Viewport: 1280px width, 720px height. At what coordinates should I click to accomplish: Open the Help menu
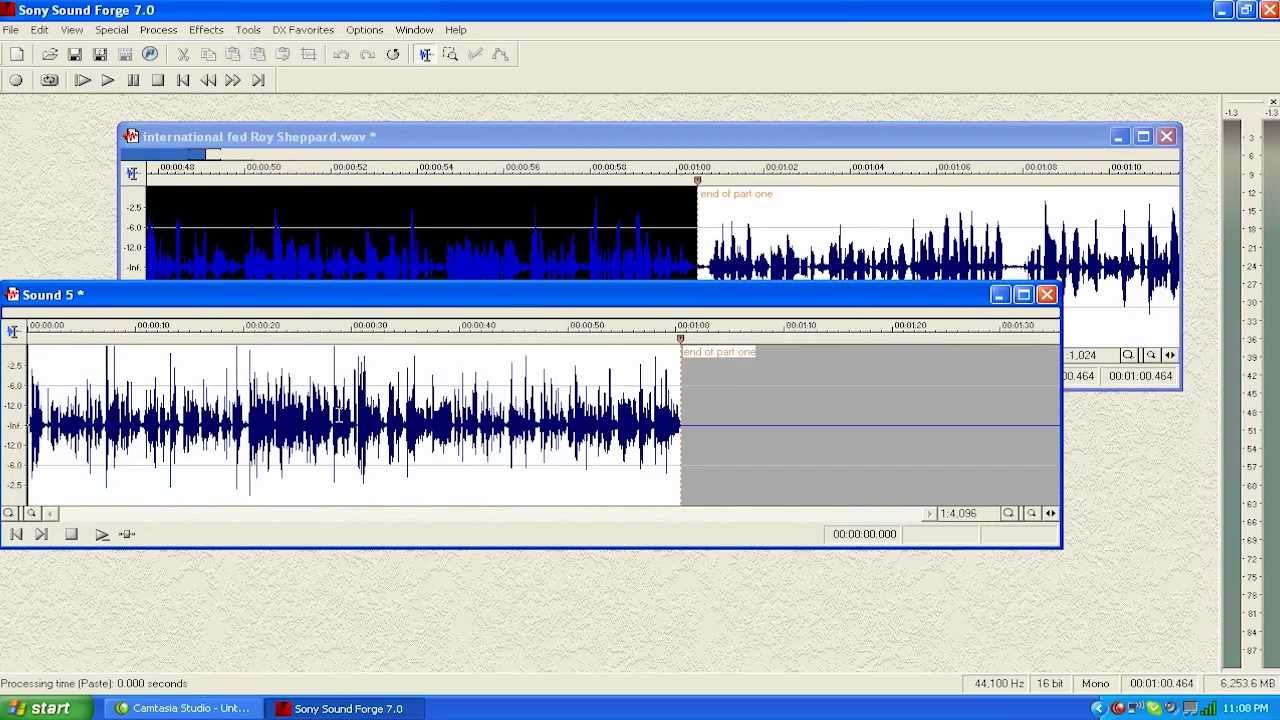click(x=455, y=30)
